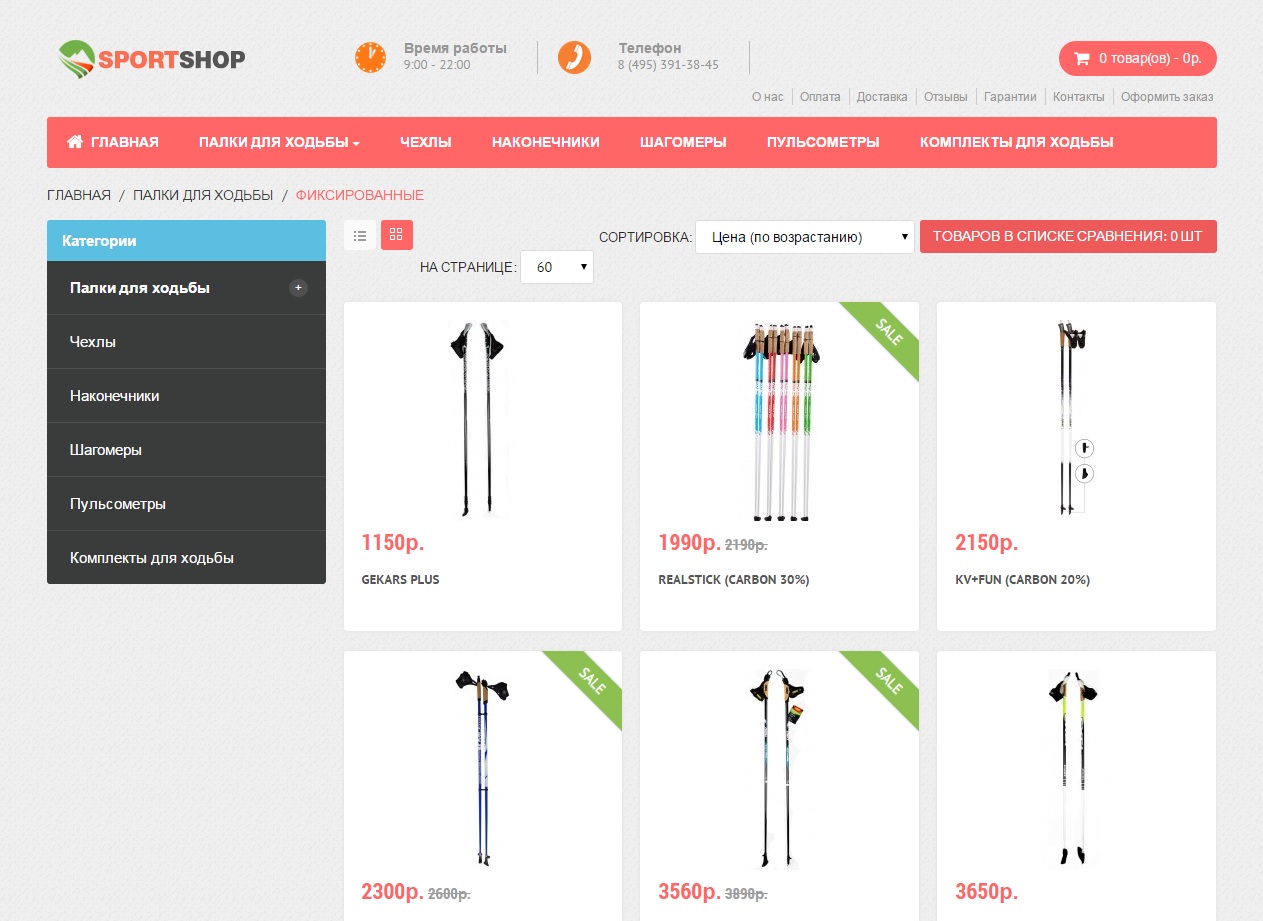Open the Оформить заказ link

coord(1167,97)
